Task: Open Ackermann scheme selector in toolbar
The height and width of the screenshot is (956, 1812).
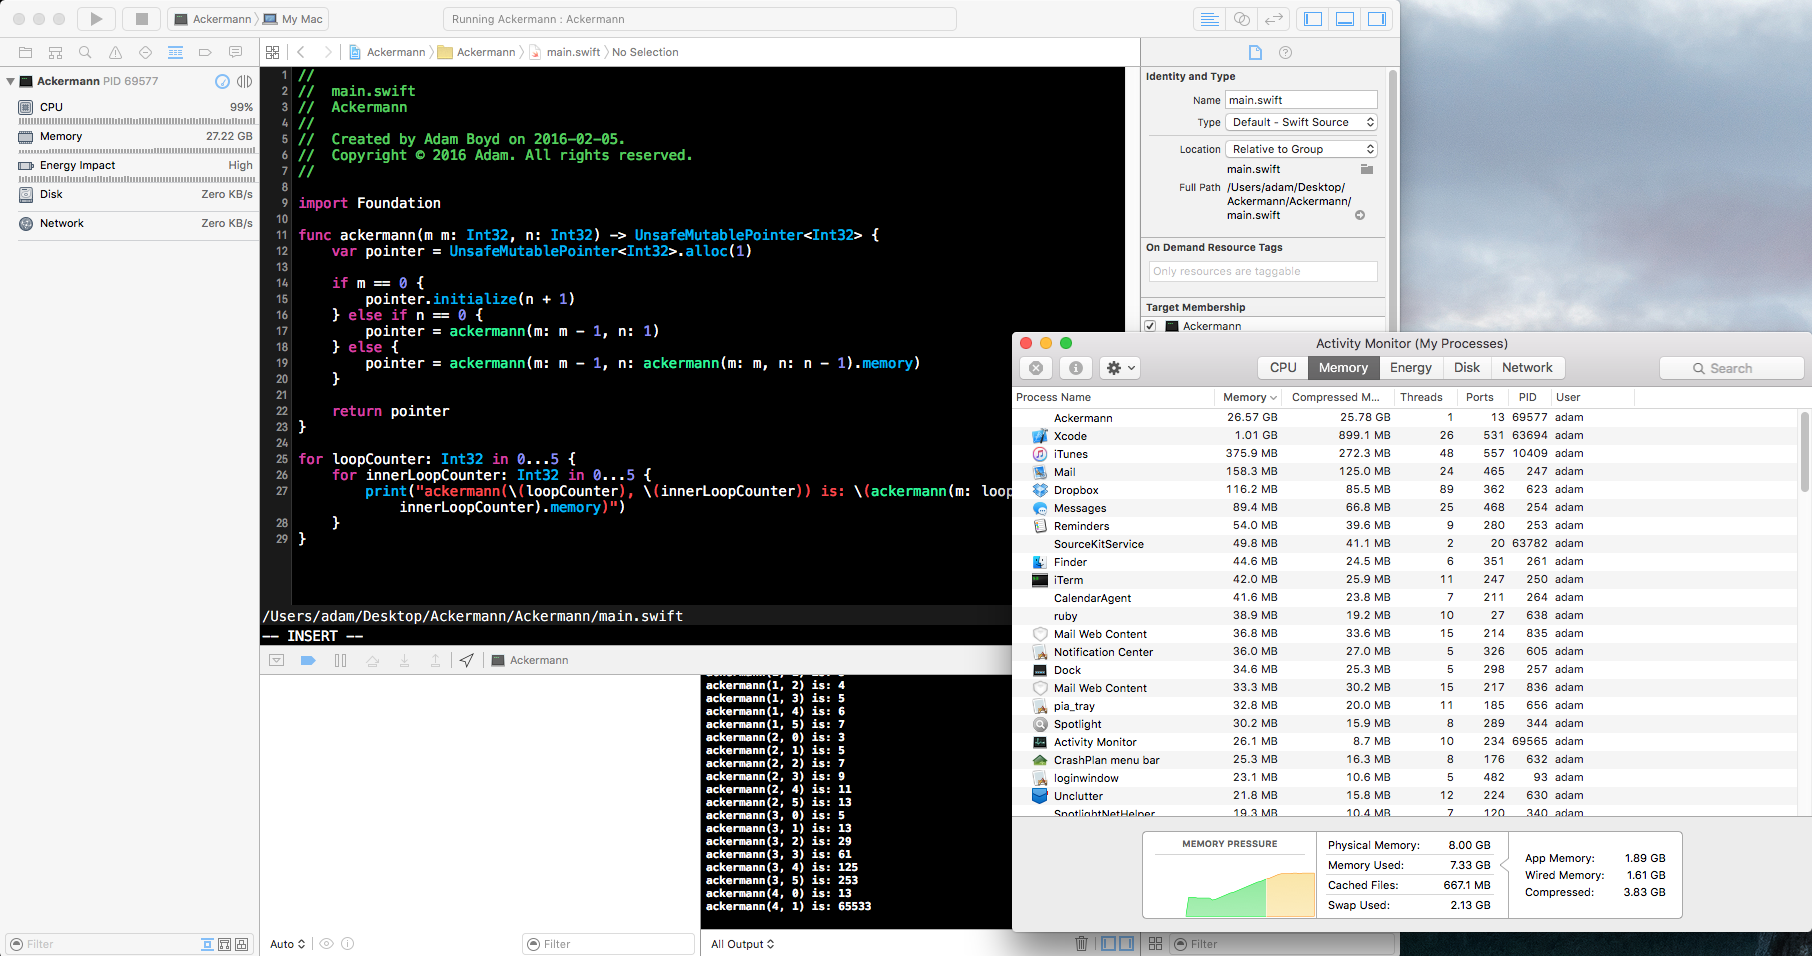Action: pos(213,19)
